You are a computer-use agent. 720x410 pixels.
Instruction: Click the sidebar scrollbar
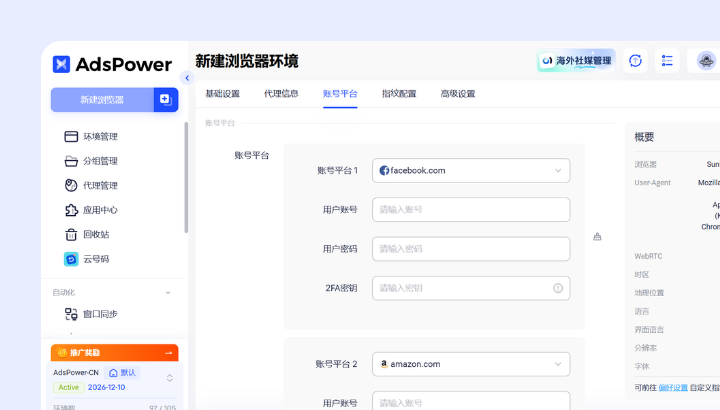pos(186,178)
